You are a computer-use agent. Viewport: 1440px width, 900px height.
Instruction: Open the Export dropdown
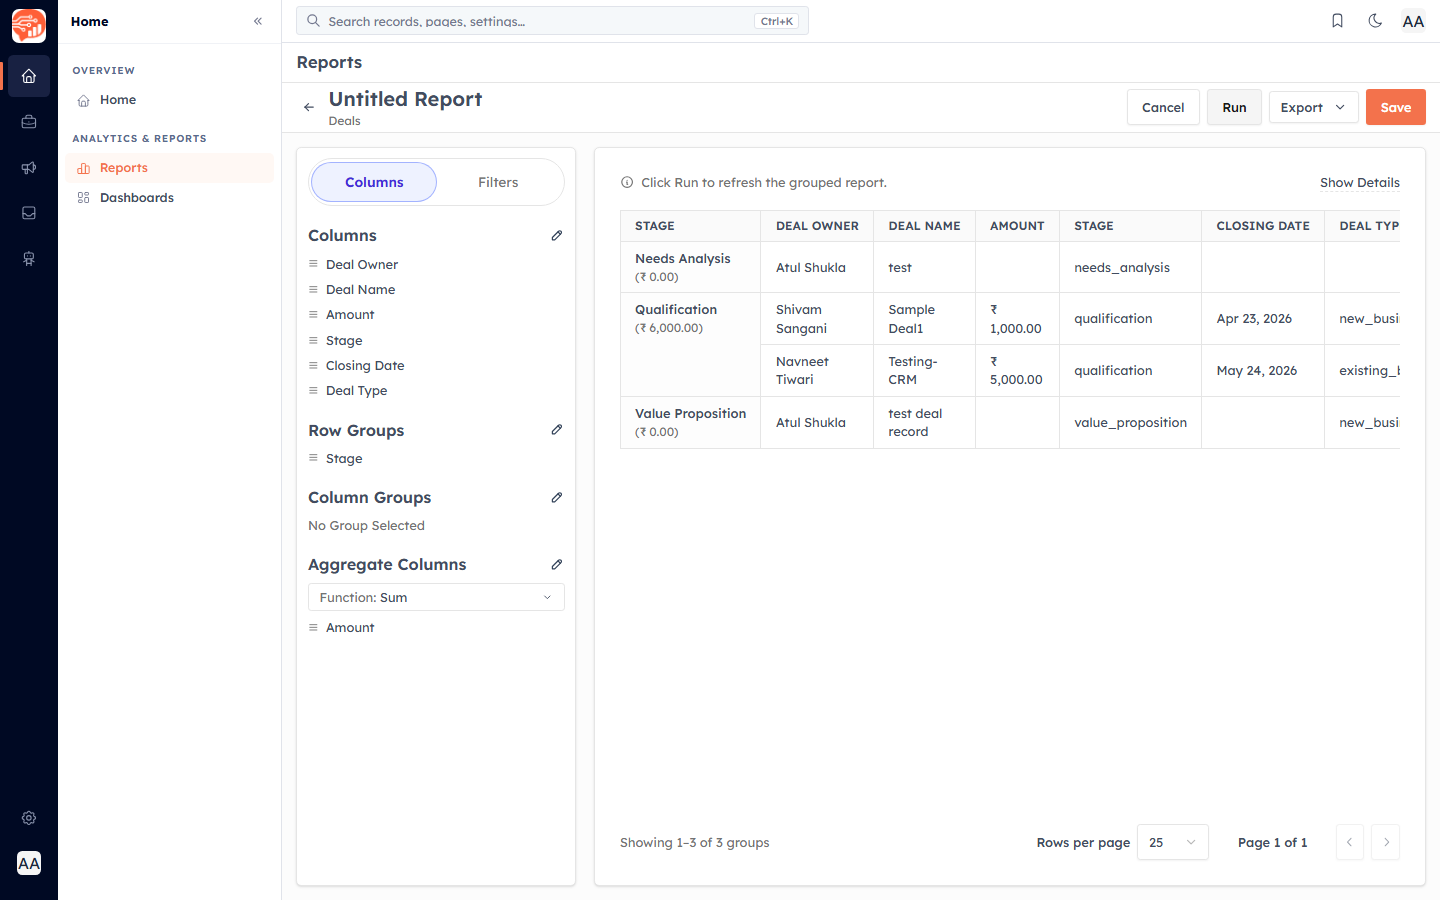point(1313,107)
